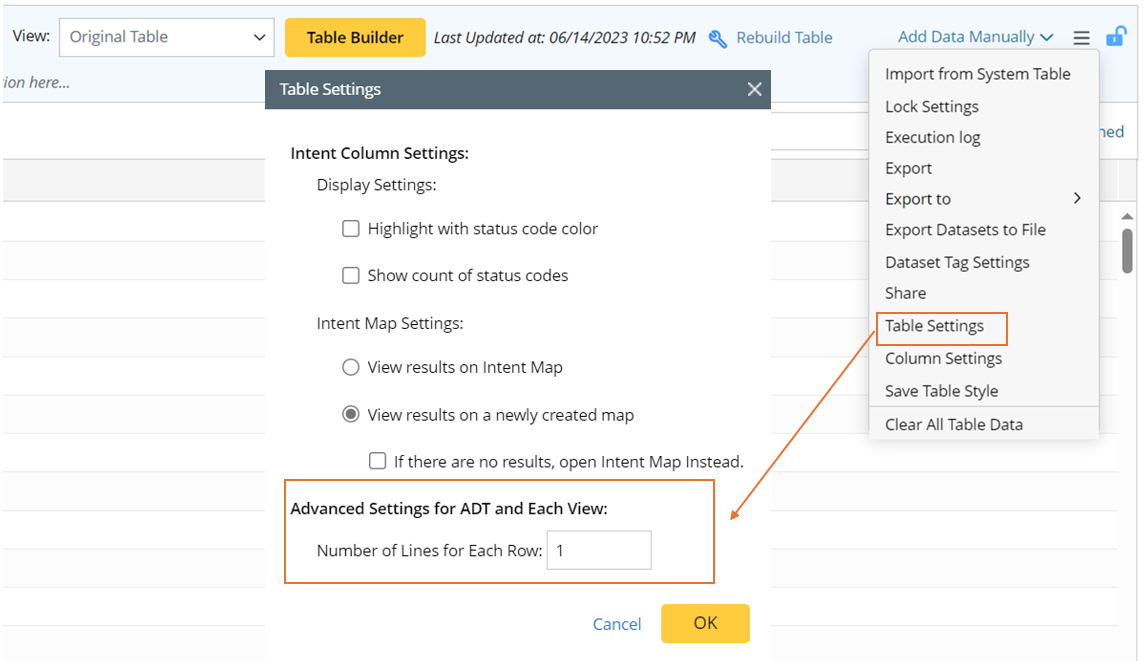Close the Table Settings dialog
Viewport: 1145px width, 661px height.
click(x=755, y=89)
